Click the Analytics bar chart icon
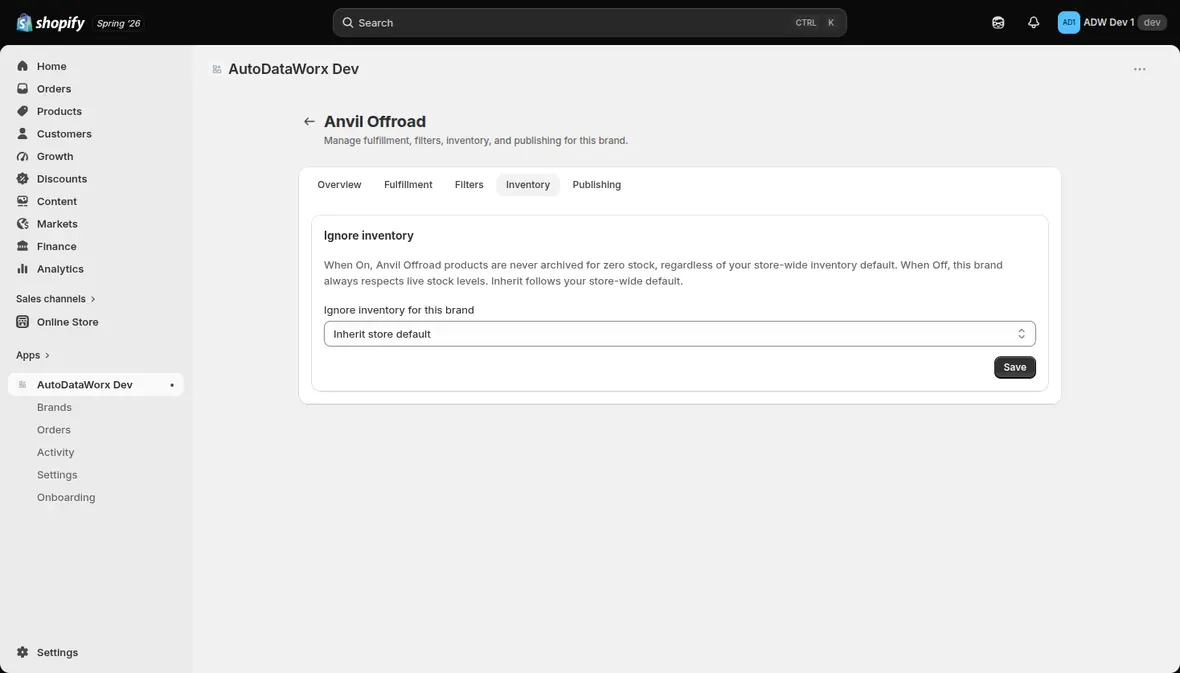 [23, 270]
